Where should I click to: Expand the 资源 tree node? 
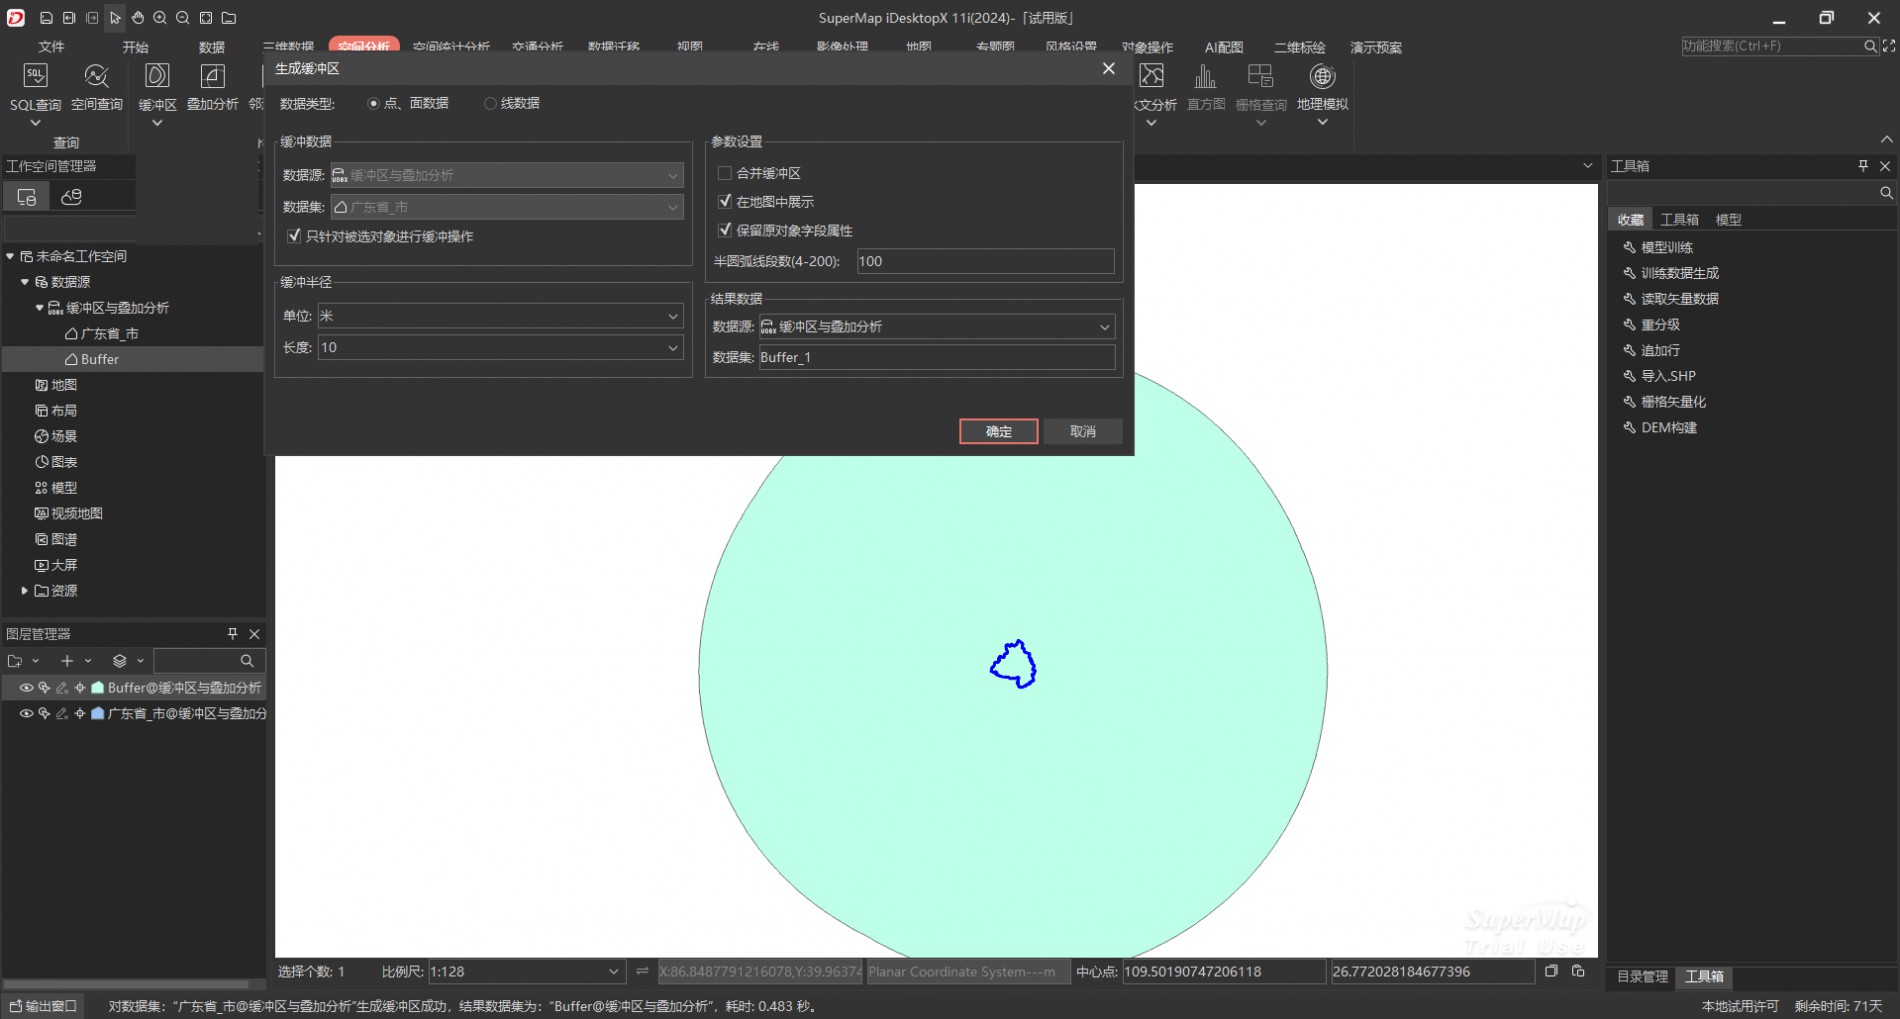[x=24, y=591]
